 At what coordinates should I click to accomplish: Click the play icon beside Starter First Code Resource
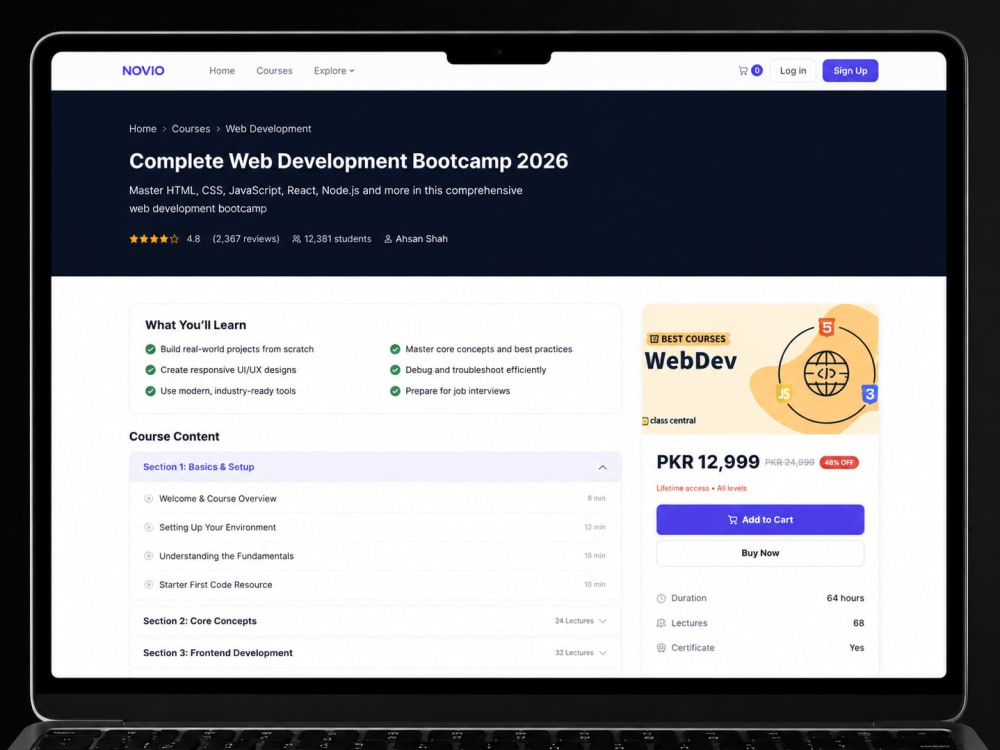click(149, 585)
